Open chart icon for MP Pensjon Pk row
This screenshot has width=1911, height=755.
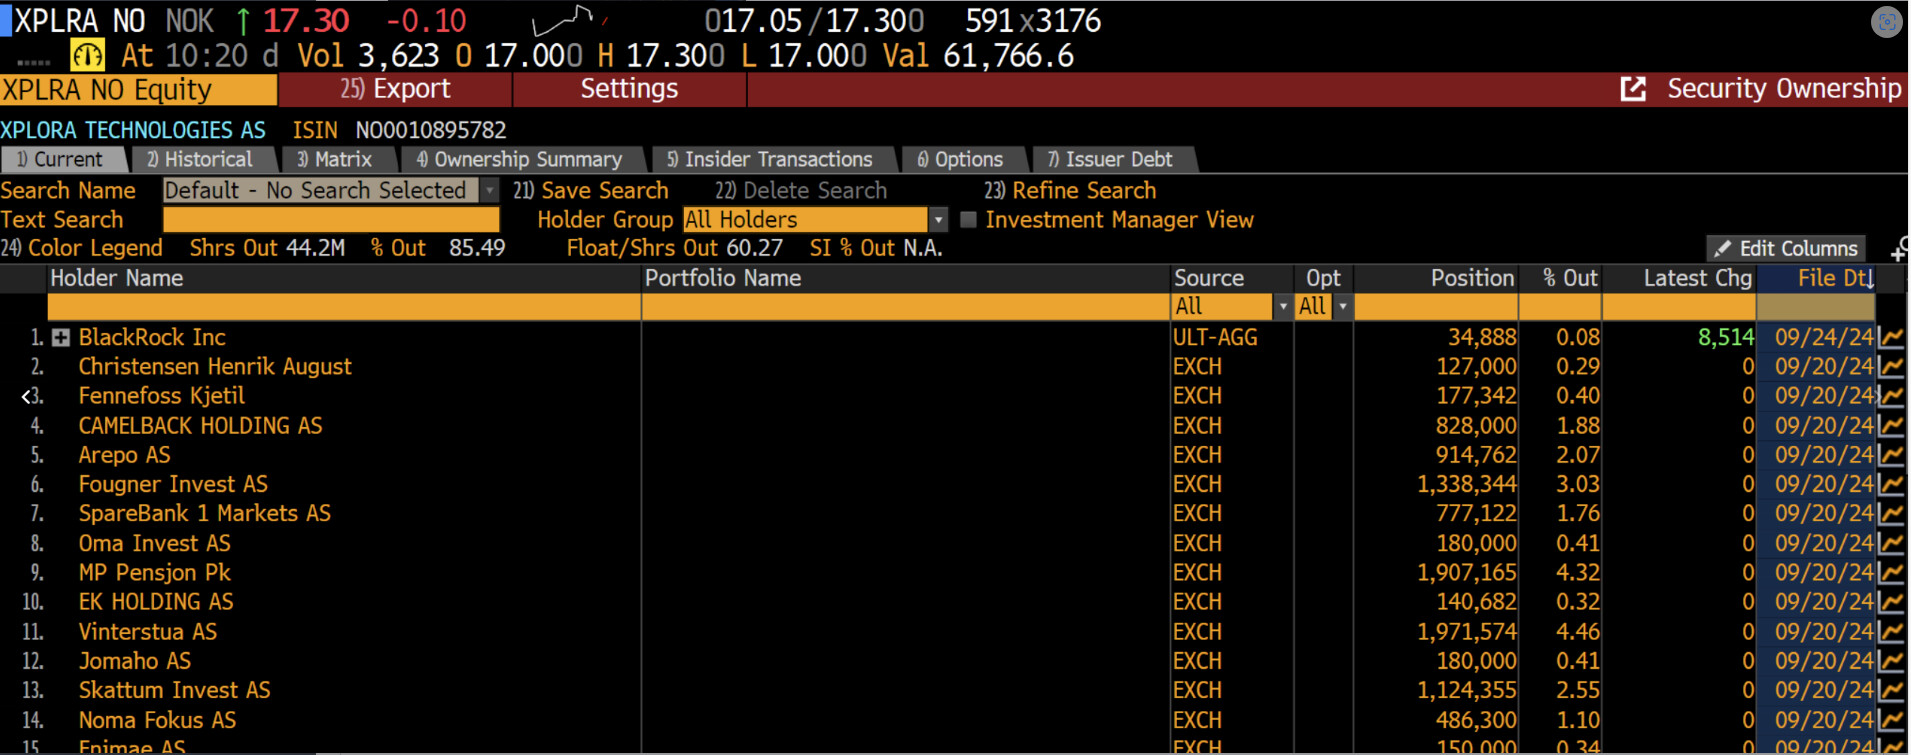[1890, 573]
